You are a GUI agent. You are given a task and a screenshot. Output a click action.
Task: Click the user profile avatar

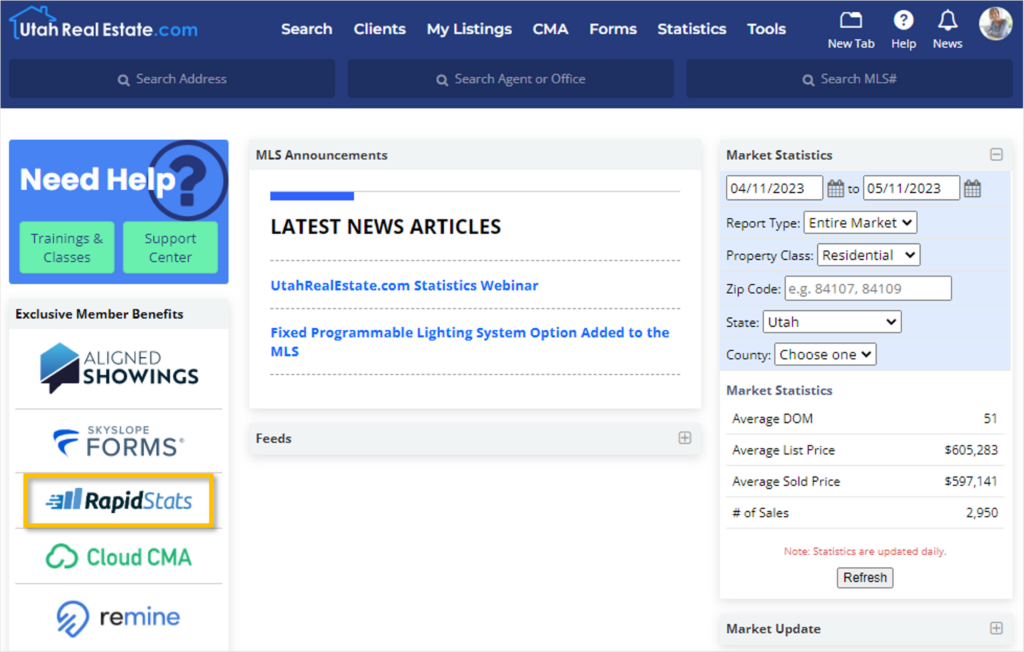(995, 23)
